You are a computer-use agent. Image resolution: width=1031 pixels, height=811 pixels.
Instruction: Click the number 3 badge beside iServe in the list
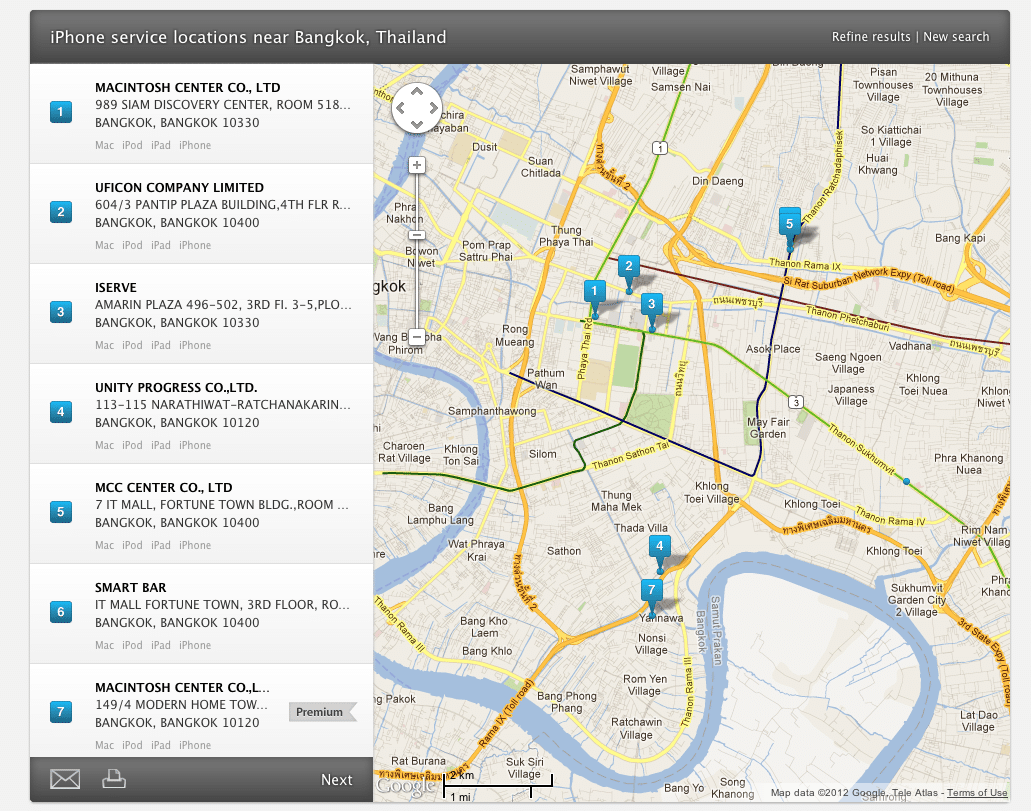click(x=60, y=312)
